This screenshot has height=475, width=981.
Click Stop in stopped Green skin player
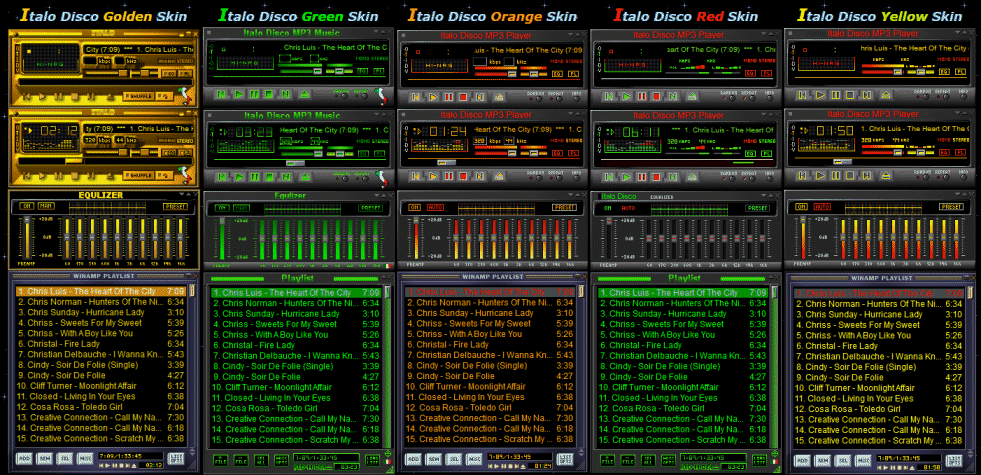[x=269, y=94]
